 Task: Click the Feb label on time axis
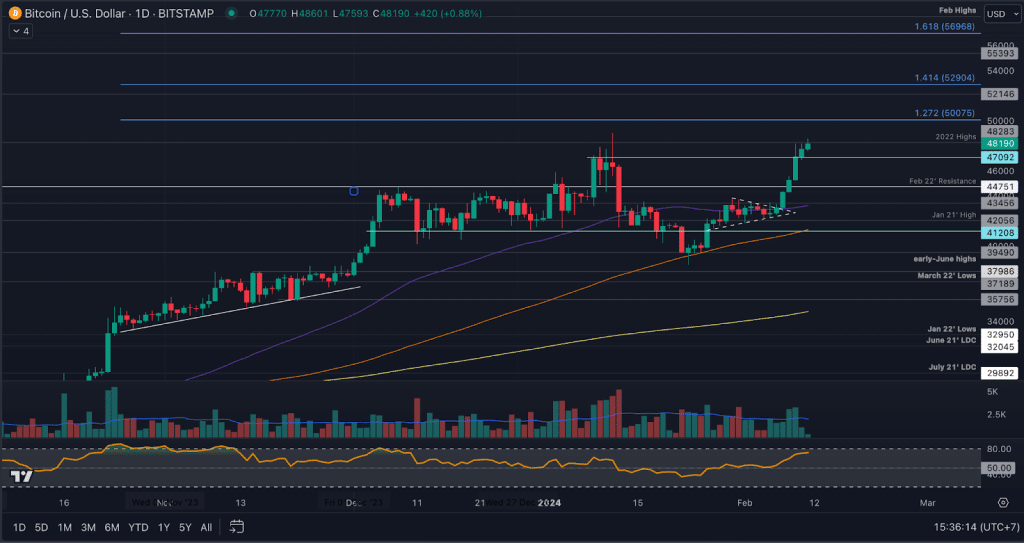(744, 502)
